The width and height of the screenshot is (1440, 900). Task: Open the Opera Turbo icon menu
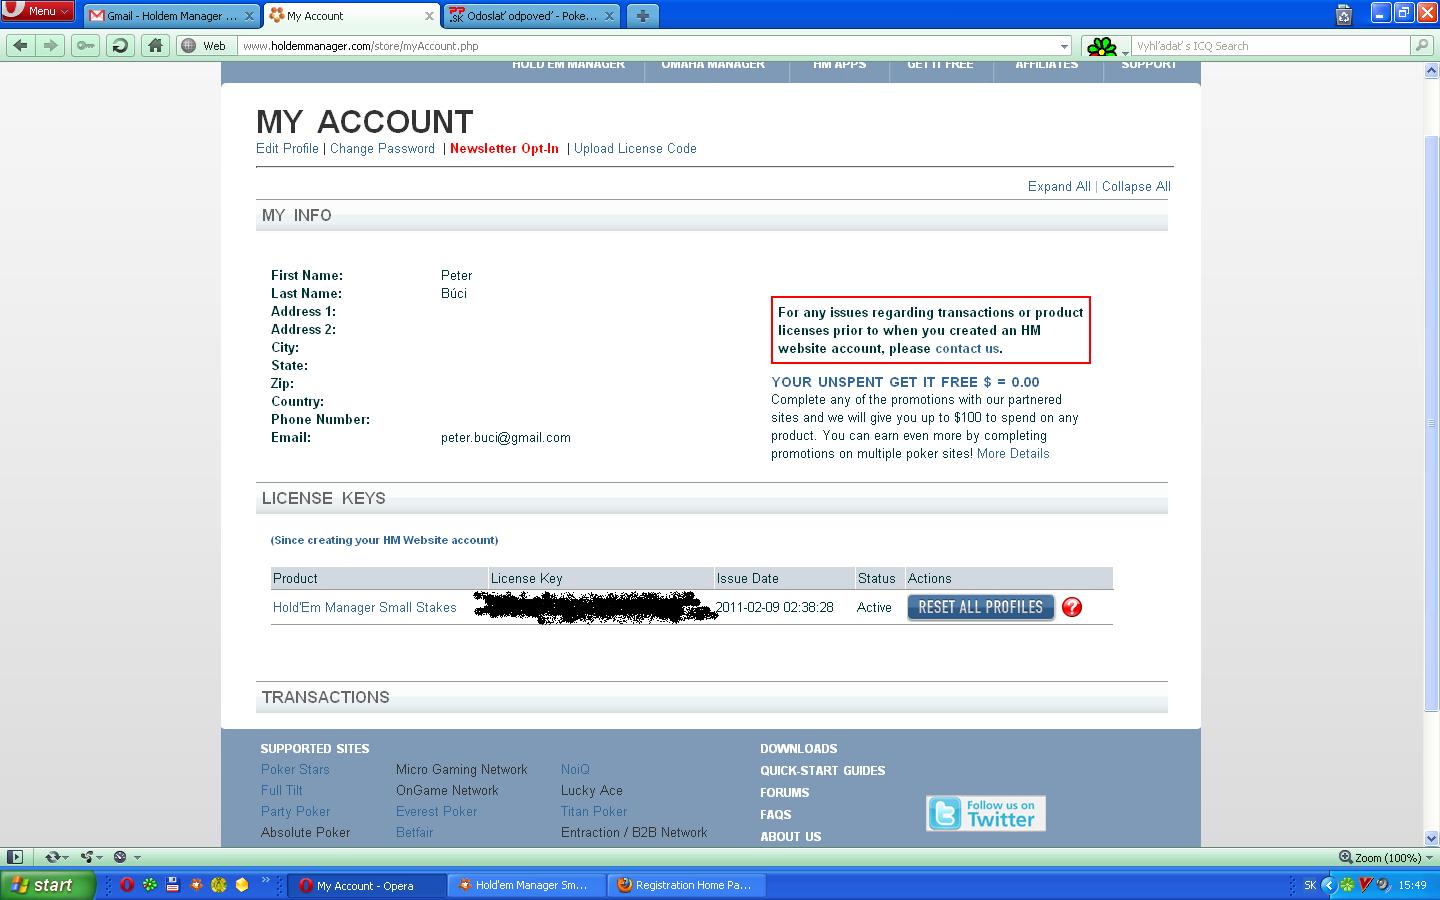coord(126,857)
